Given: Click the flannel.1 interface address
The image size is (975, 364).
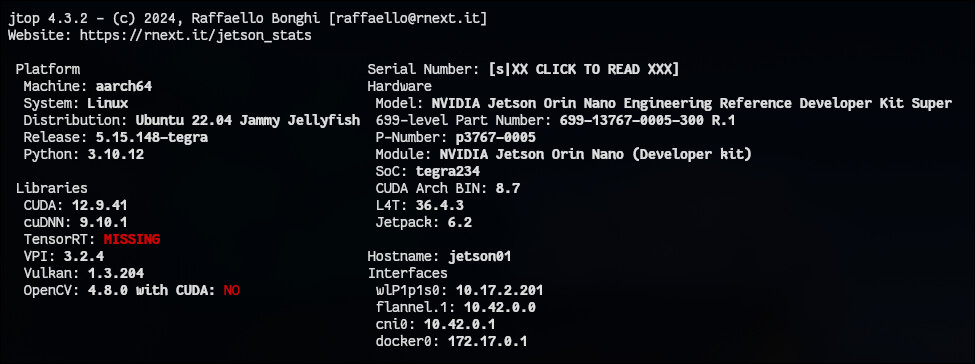Looking at the screenshot, I should [500, 307].
